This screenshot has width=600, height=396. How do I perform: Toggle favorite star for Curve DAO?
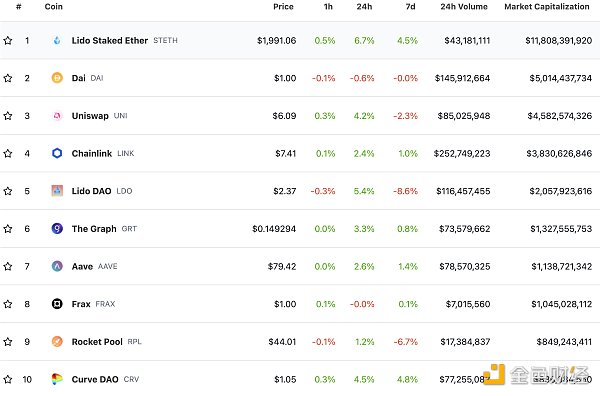(8, 379)
